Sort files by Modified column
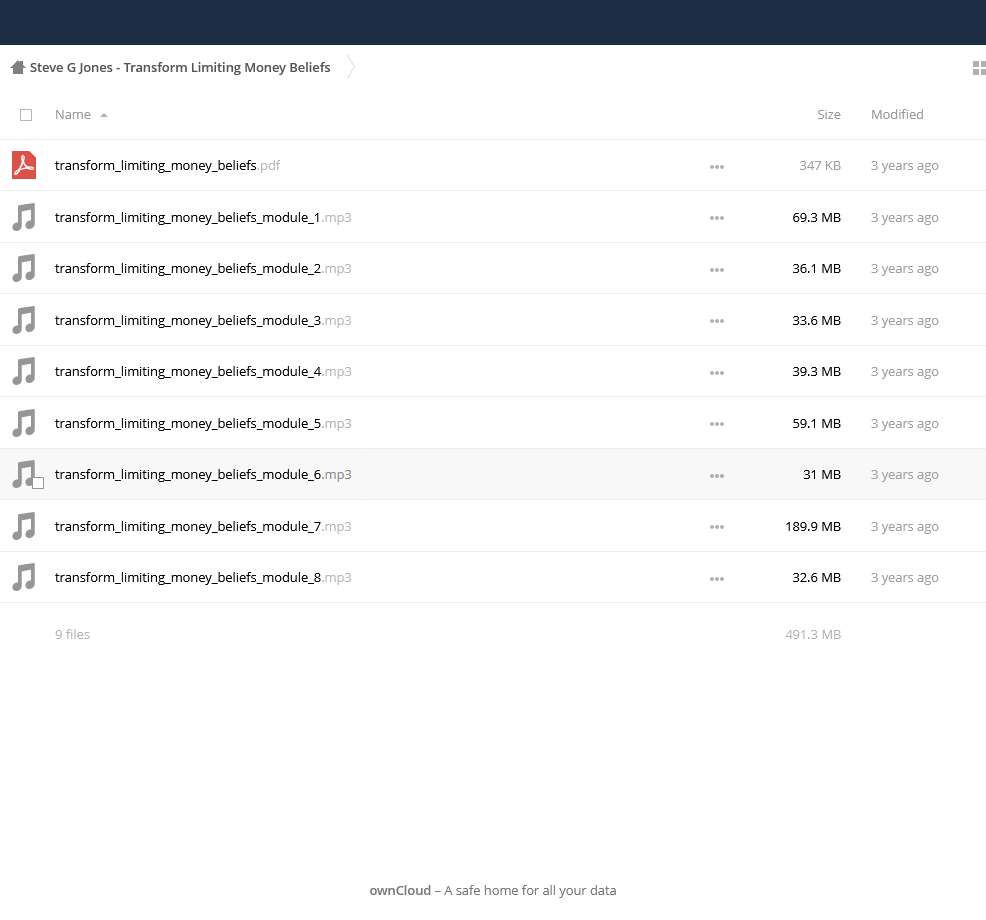This screenshot has width=986, height=920. click(x=897, y=114)
